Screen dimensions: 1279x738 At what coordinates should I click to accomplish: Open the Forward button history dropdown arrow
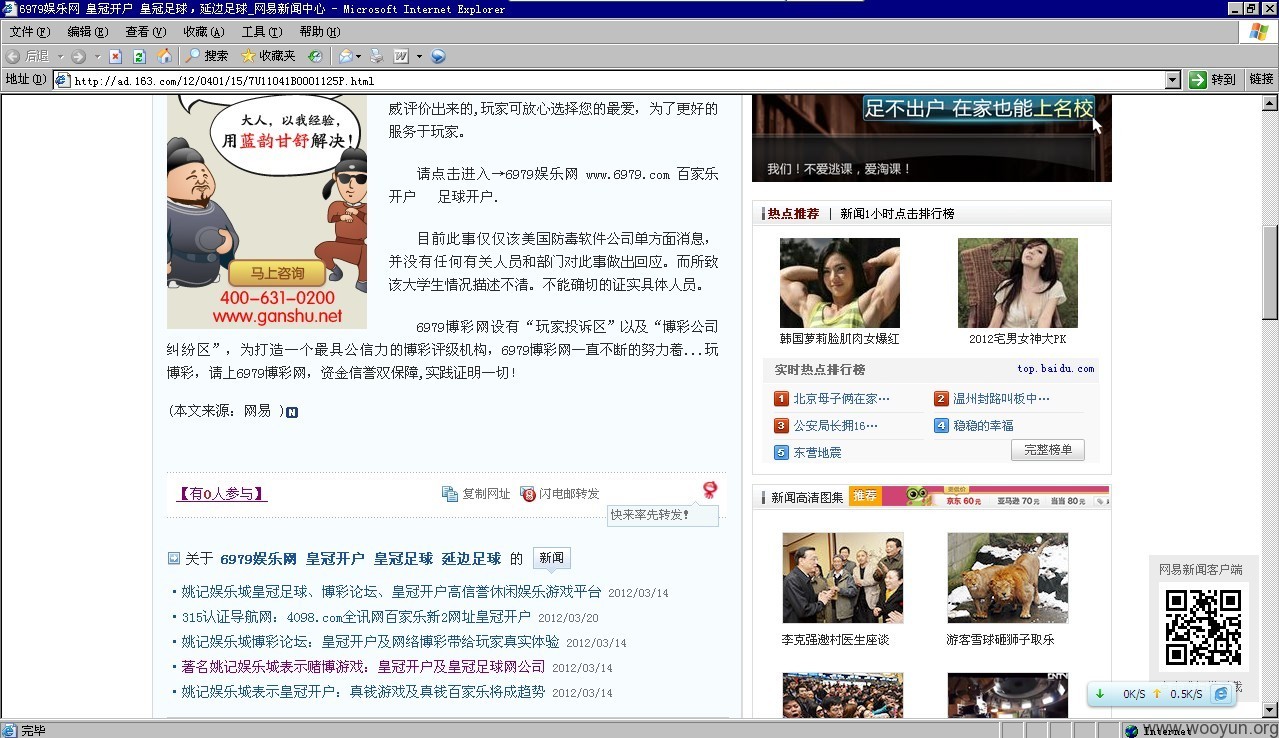click(x=97, y=56)
